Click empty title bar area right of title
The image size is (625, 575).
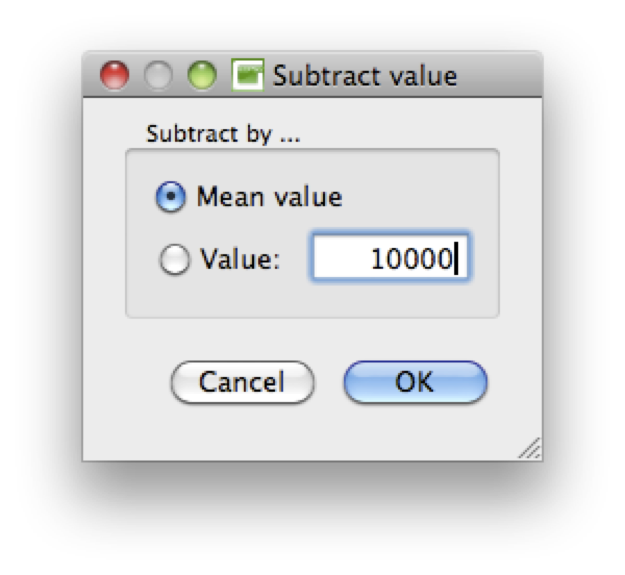click(498, 75)
